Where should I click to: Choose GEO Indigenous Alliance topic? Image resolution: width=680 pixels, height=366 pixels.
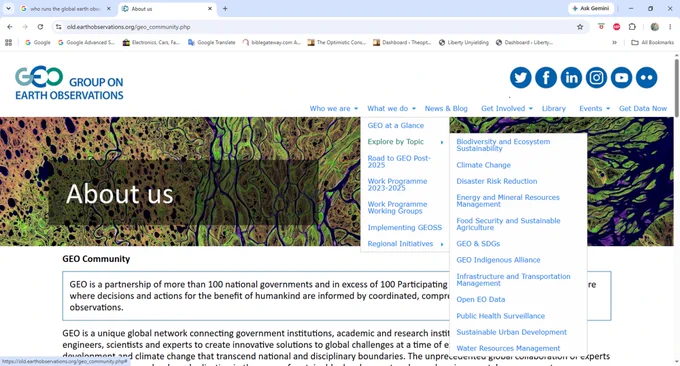coord(498,260)
